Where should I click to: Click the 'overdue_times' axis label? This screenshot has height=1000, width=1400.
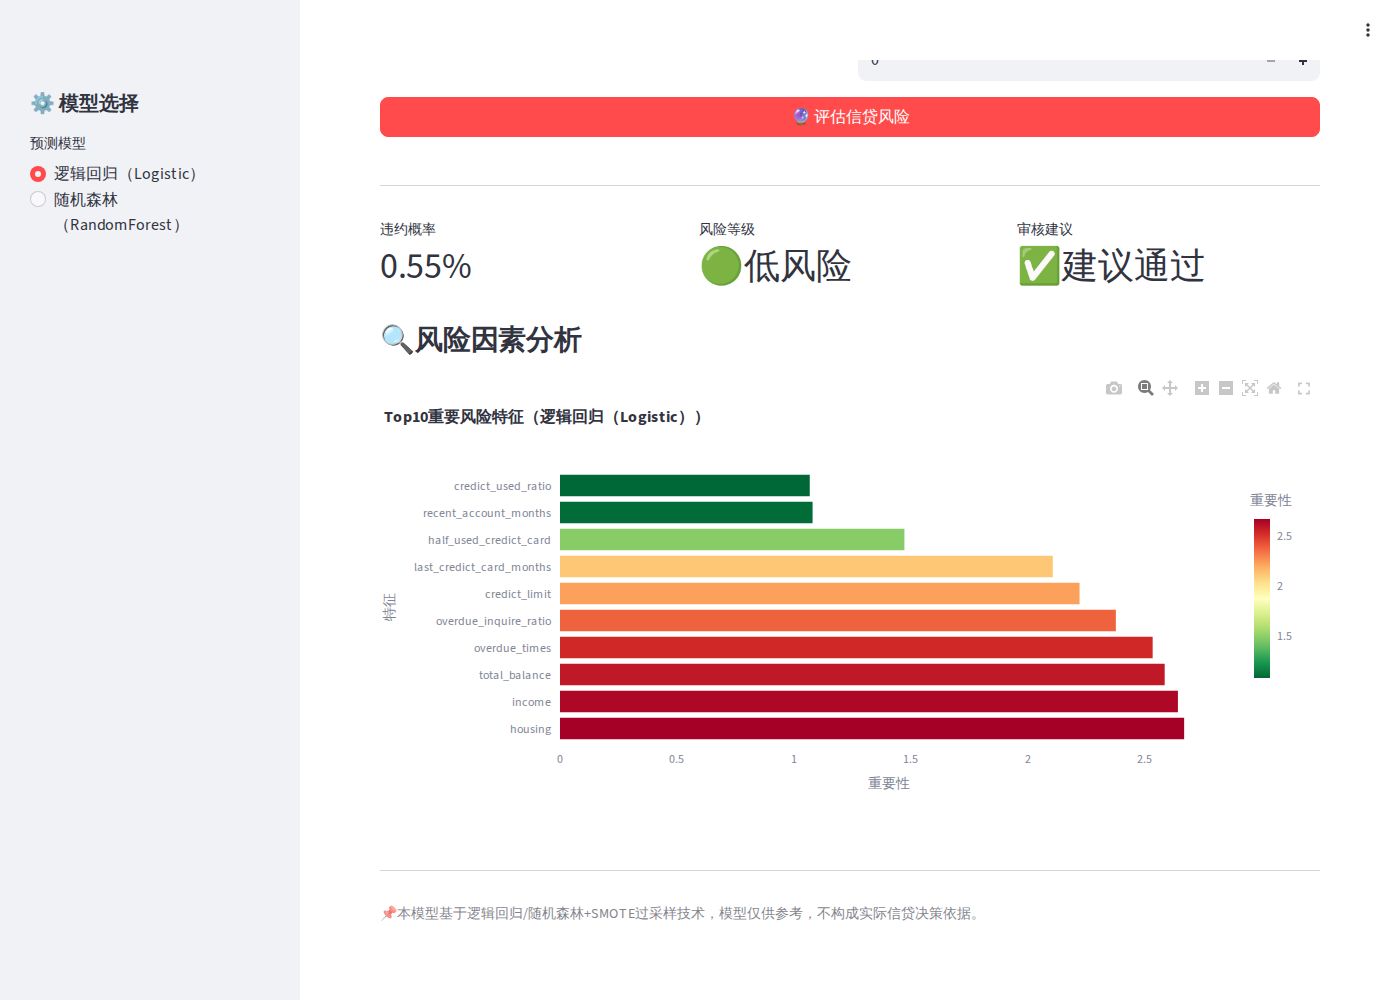pyautogui.click(x=512, y=648)
